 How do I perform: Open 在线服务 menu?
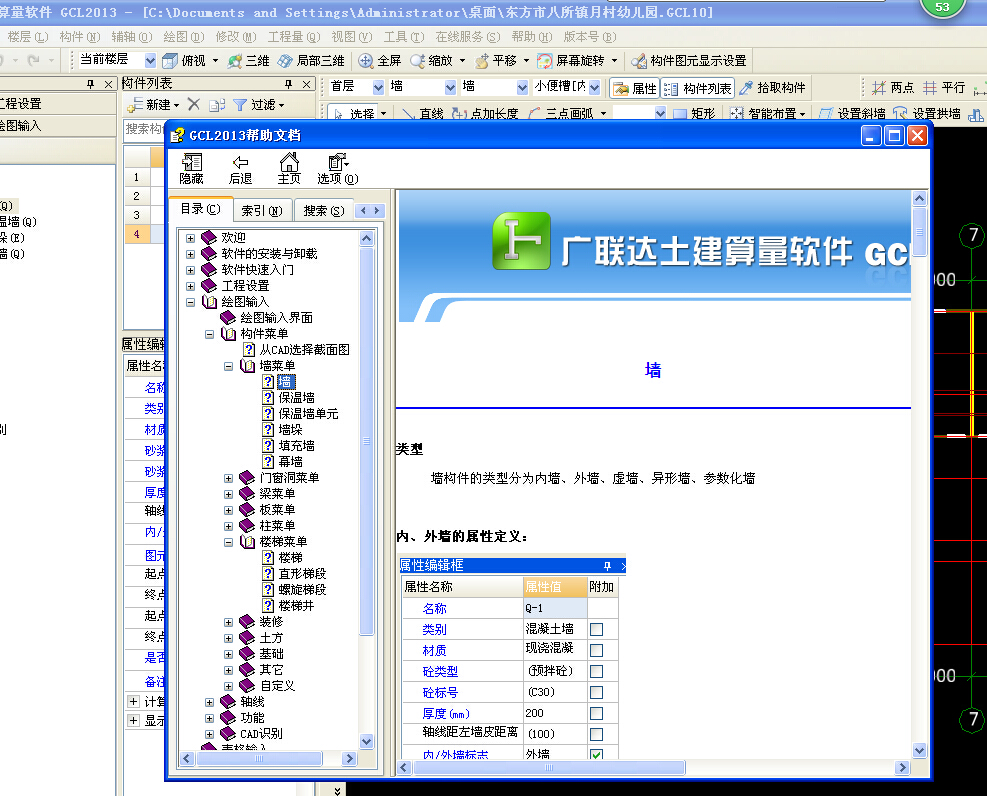[x=467, y=37]
